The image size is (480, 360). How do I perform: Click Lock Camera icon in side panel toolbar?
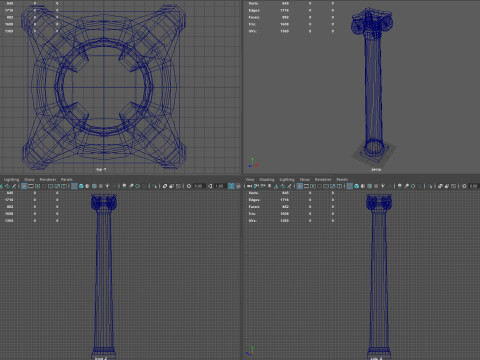(x=256, y=186)
